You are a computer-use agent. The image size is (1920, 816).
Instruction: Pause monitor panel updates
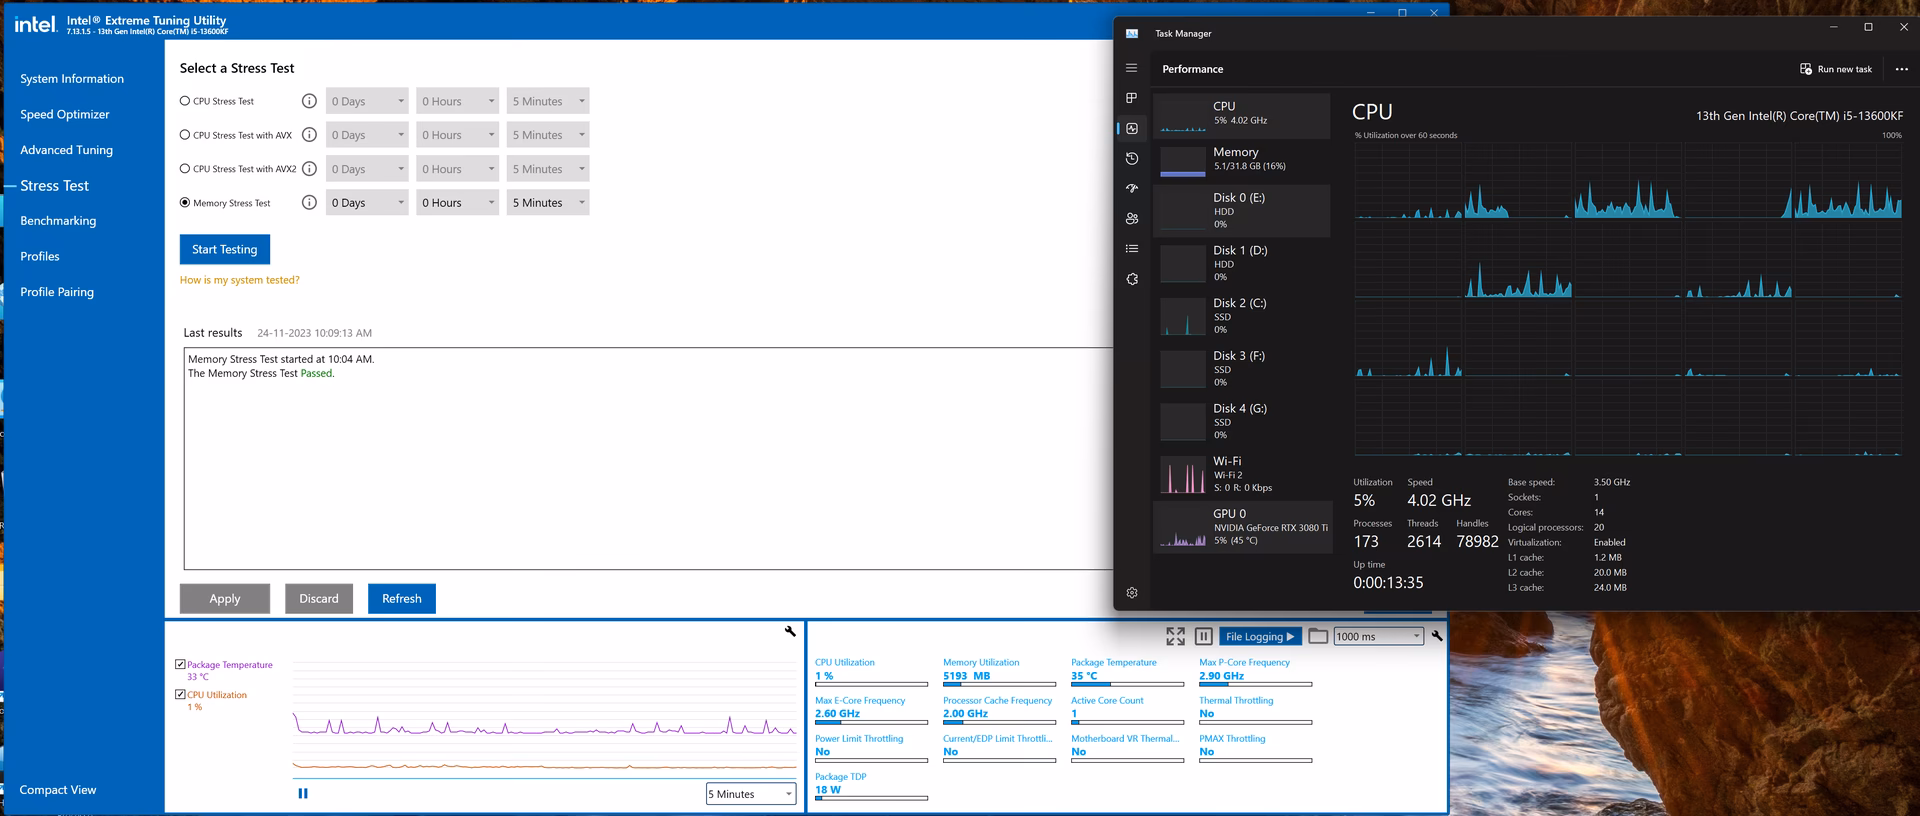tap(1204, 636)
